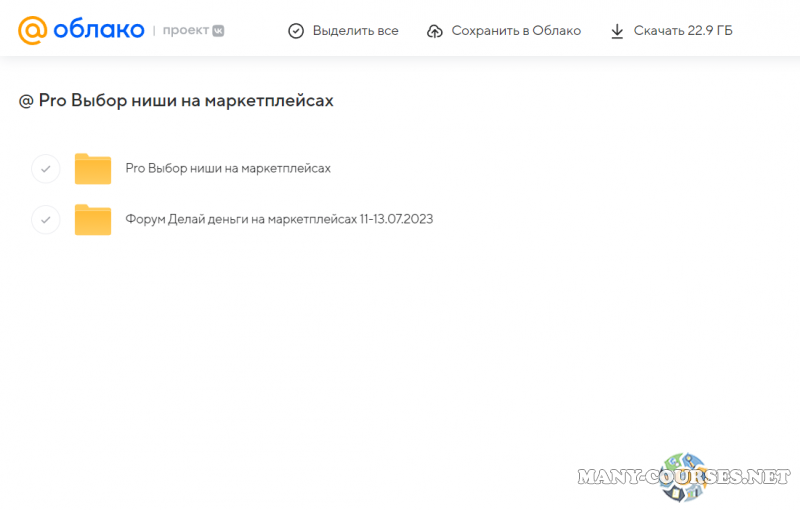Click the orange @ Облако logo icon
Screen dimensions: 800x510
click(33, 30)
